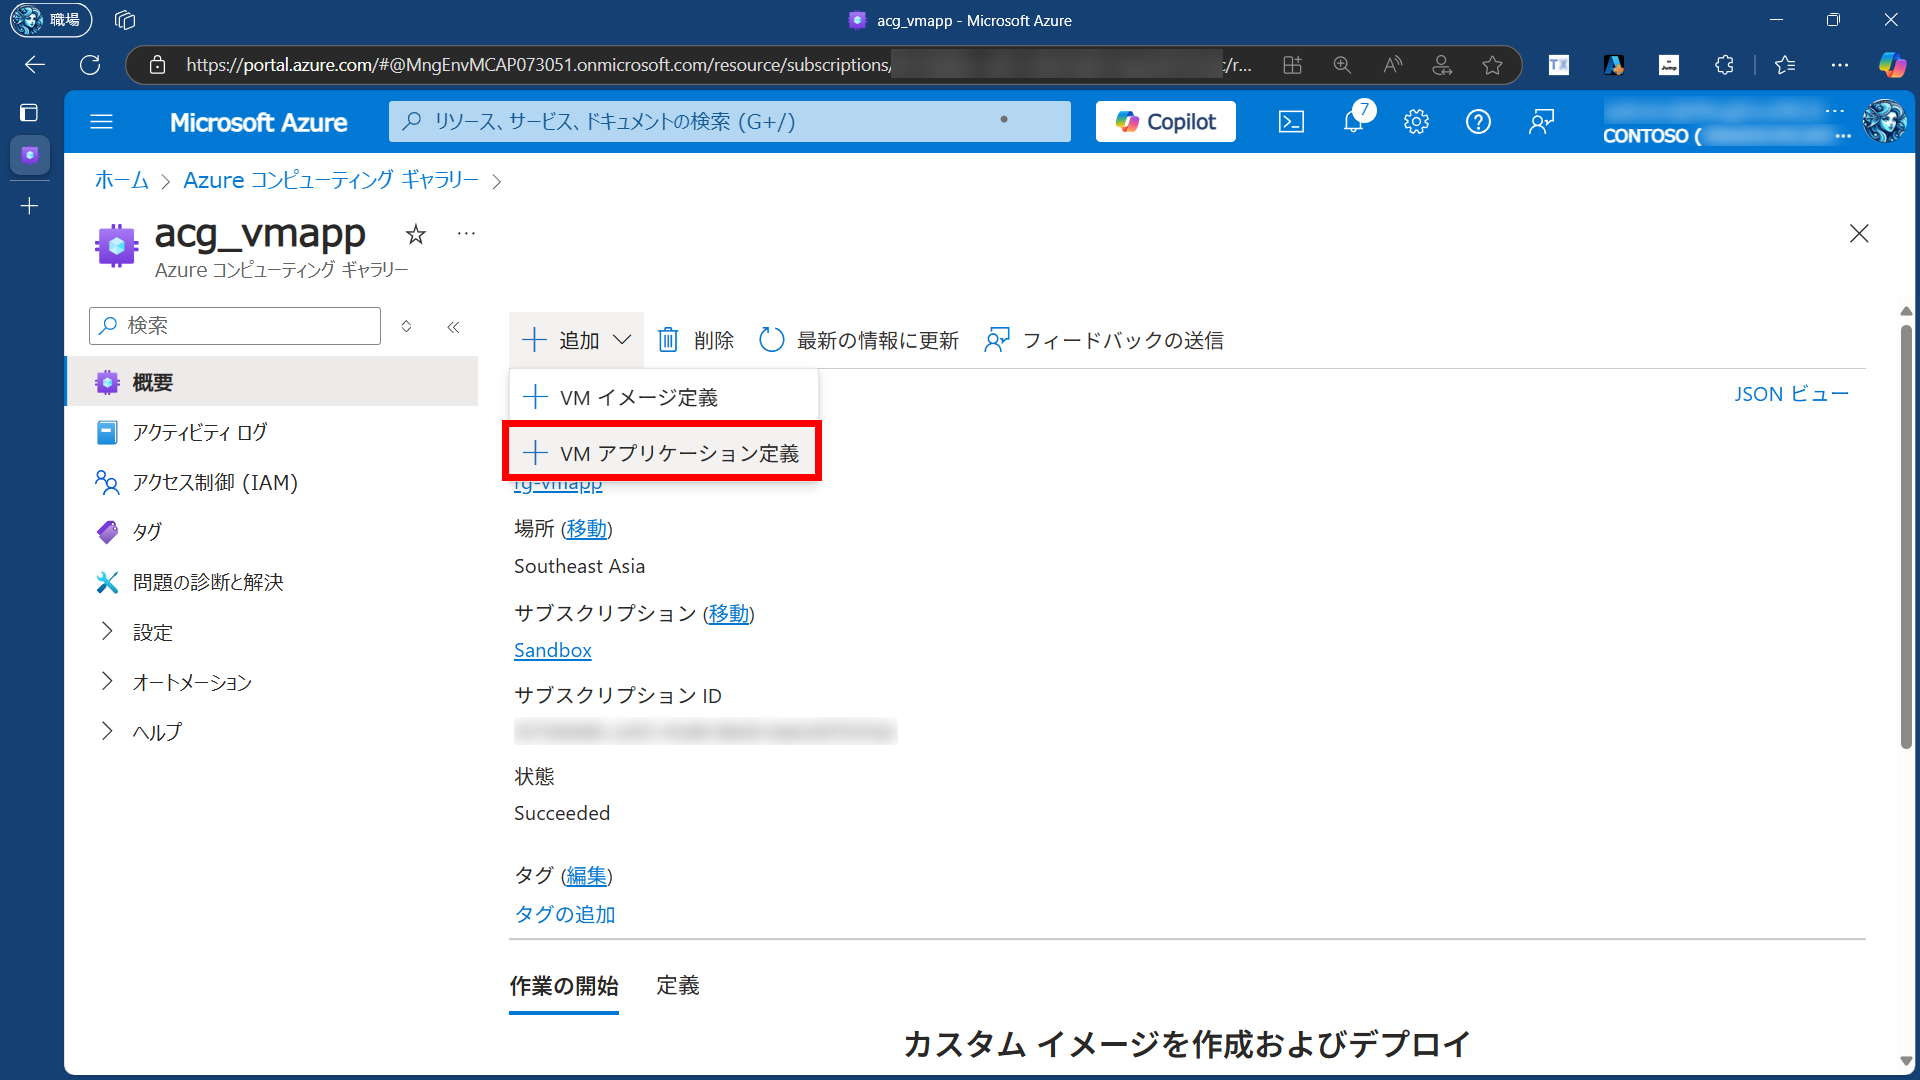
Task: Open the help question mark icon
Action: tap(1478, 122)
